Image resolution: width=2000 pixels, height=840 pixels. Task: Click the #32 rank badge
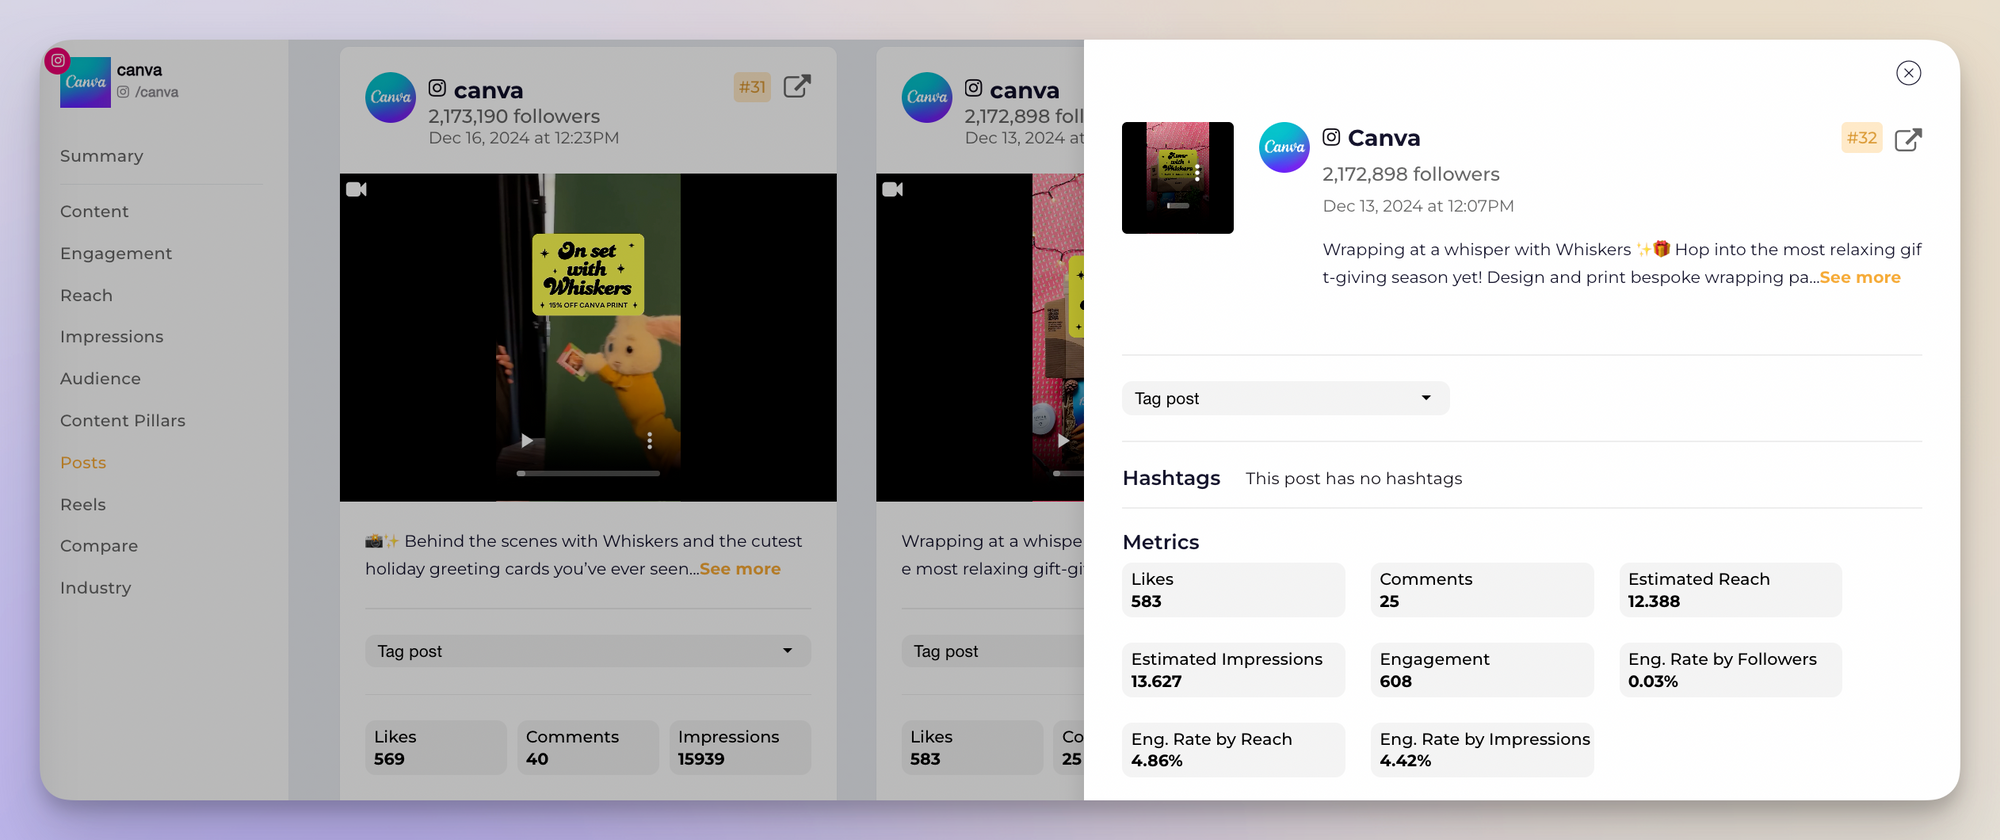[1861, 138]
